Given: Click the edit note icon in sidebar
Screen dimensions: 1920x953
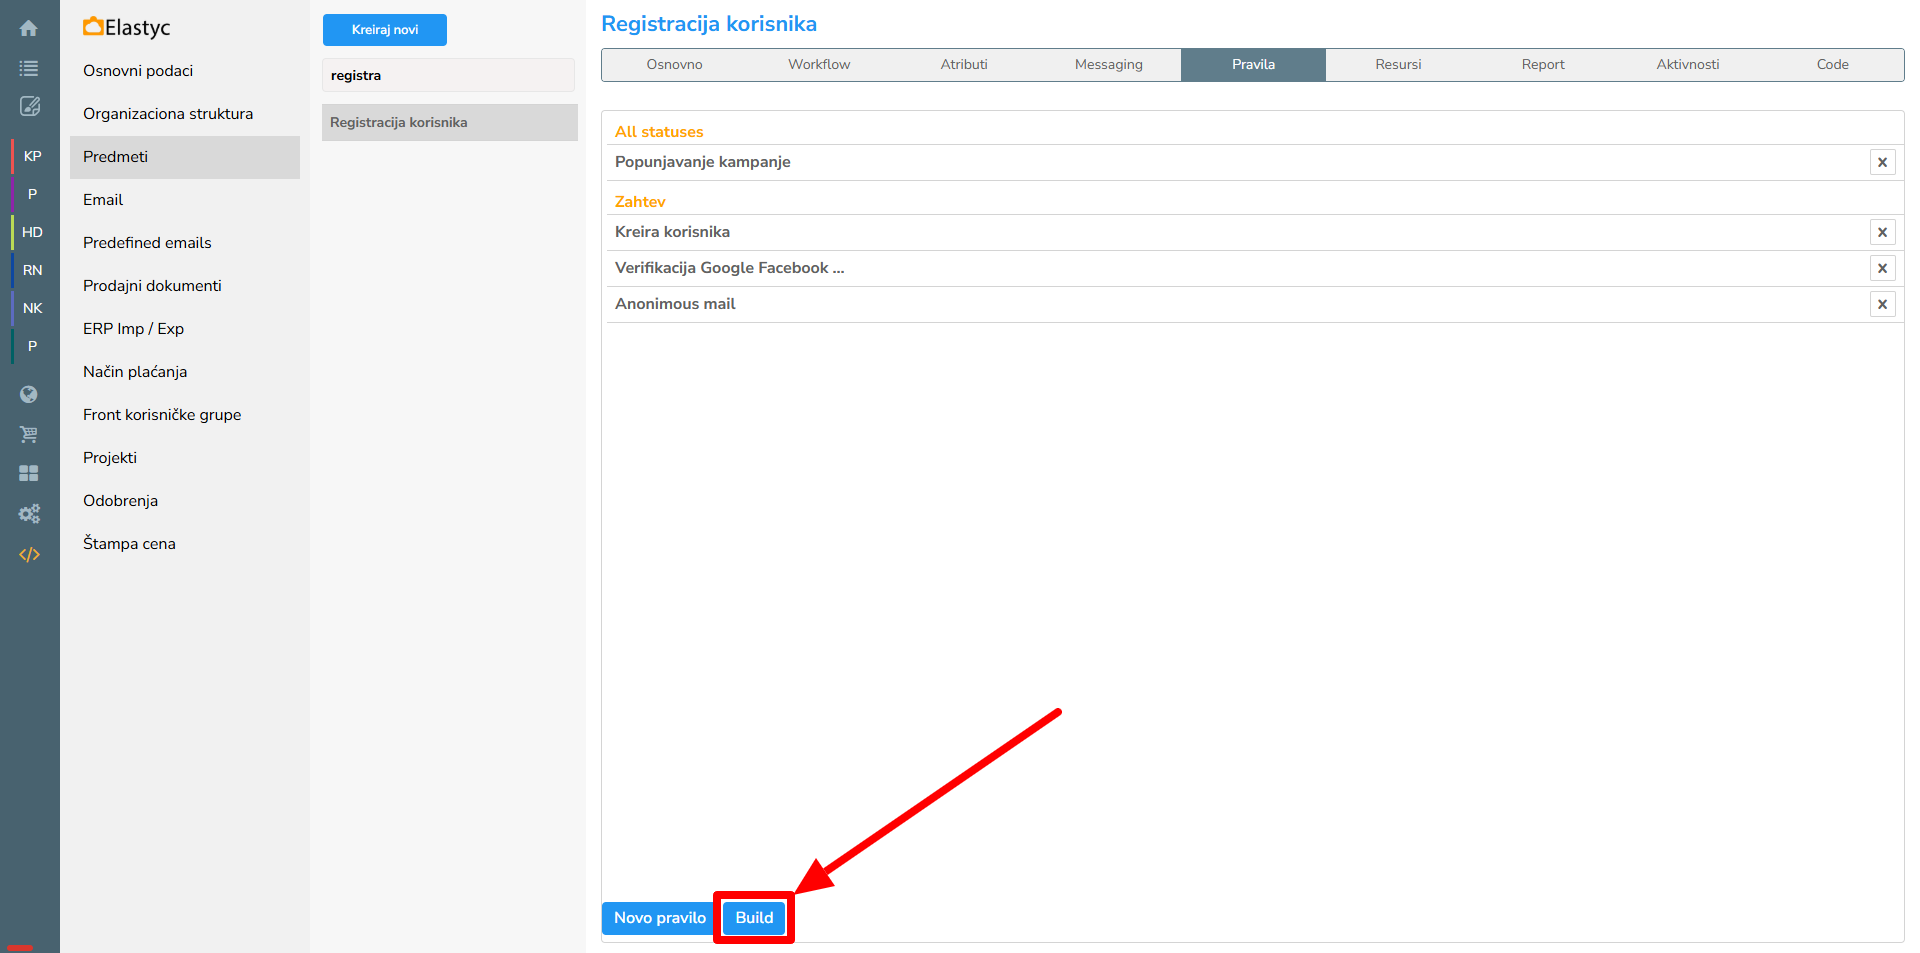Looking at the screenshot, I should tap(29, 106).
